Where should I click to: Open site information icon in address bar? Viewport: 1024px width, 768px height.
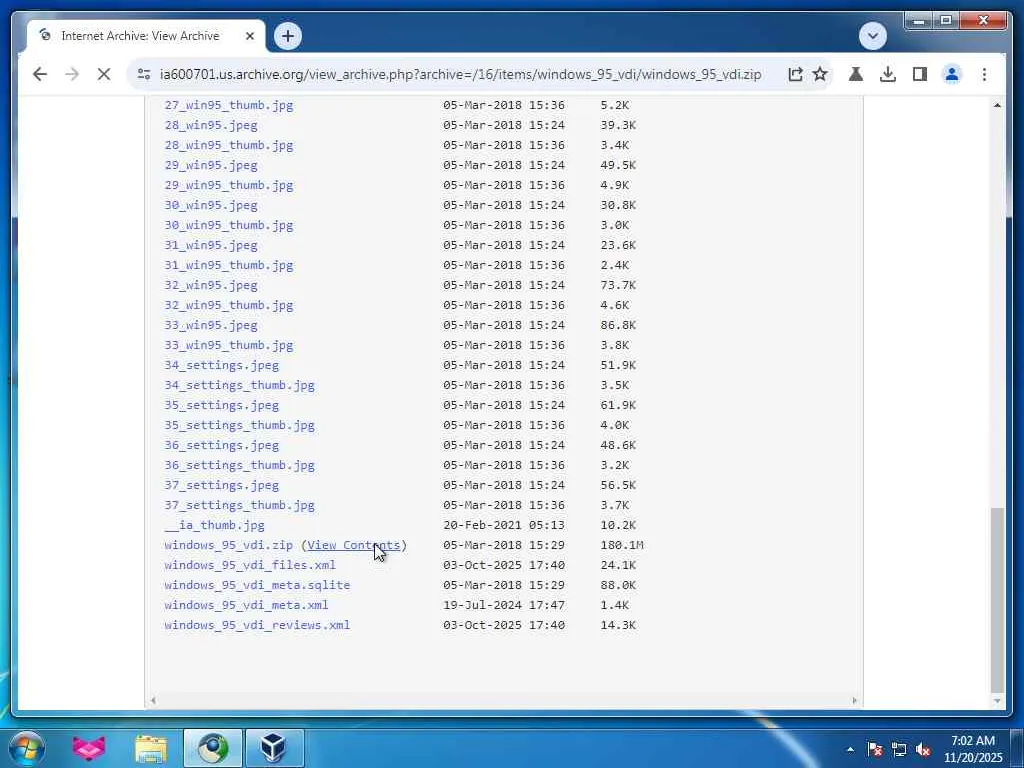pyautogui.click(x=144, y=74)
